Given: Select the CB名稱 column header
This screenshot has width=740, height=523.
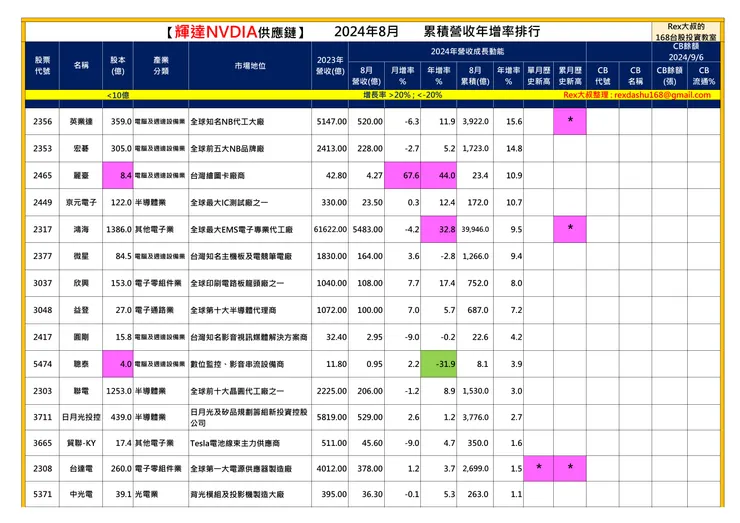Looking at the screenshot, I should [635, 76].
